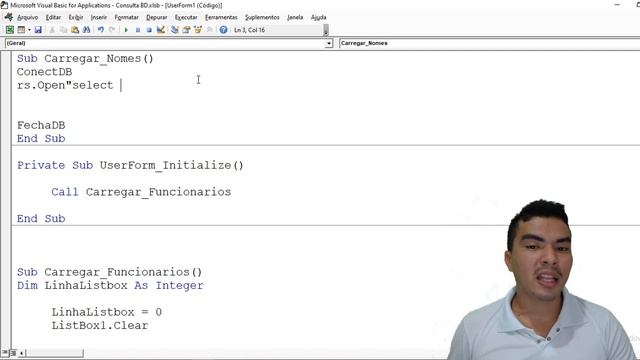Viewport: 640px width, 360px height.
Task: Open the Ajuda menu
Action: click(x=318, y=17)
